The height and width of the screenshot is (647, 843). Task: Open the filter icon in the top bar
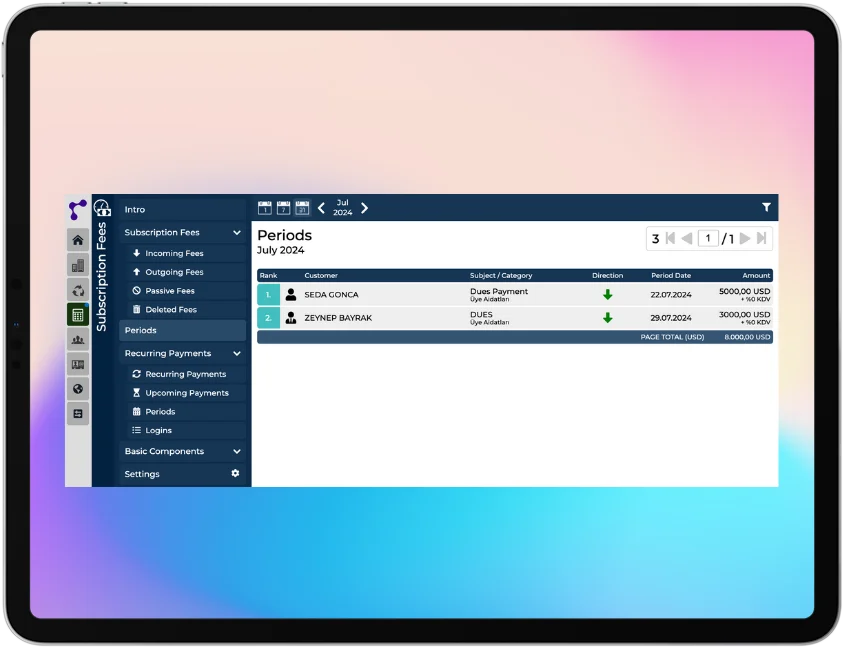766,207
